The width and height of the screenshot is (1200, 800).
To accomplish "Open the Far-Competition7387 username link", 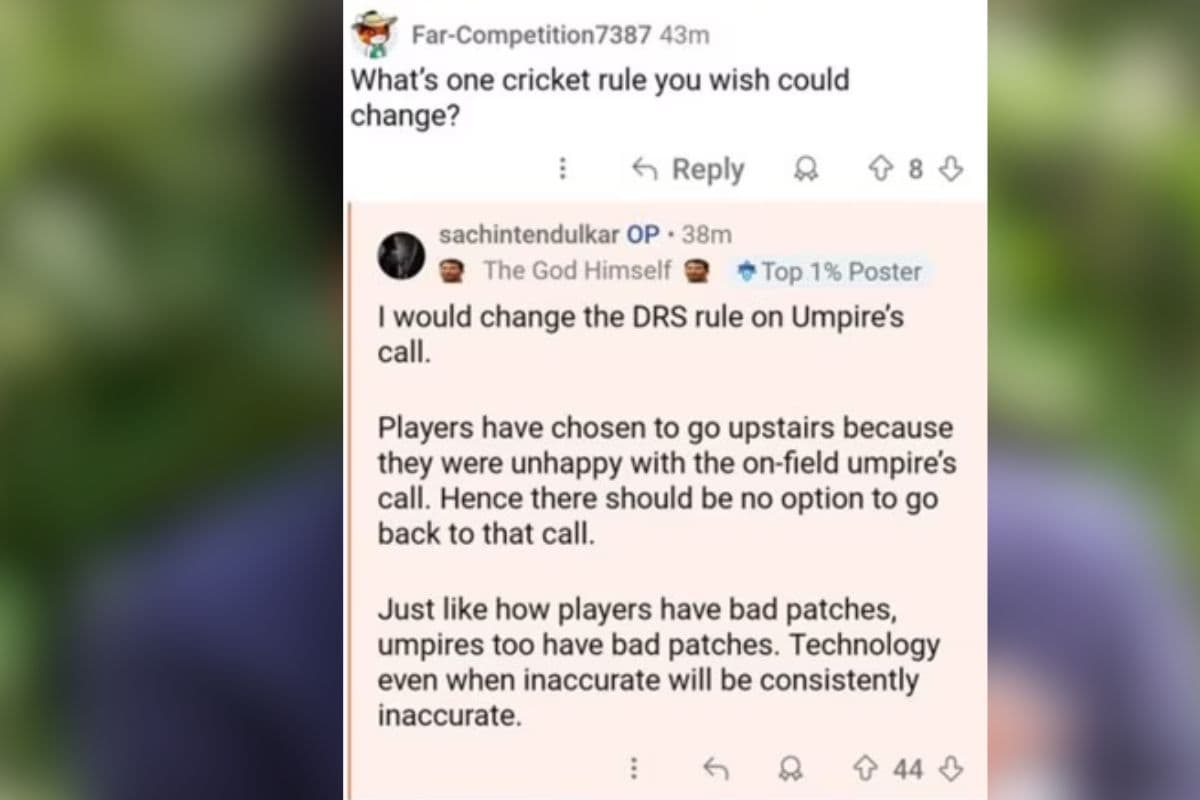I will point(531,35).
